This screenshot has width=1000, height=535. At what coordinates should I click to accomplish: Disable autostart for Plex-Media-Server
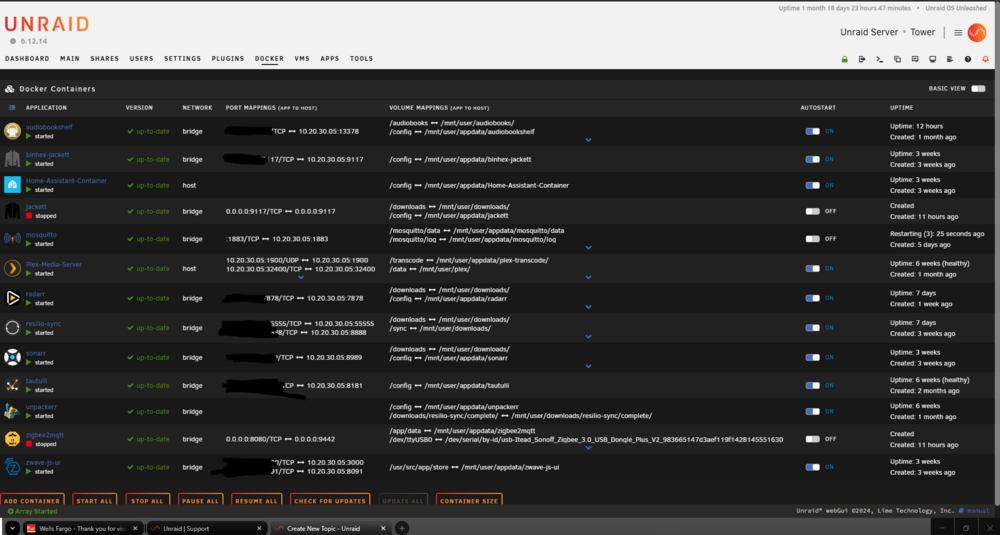pos(812,268)
